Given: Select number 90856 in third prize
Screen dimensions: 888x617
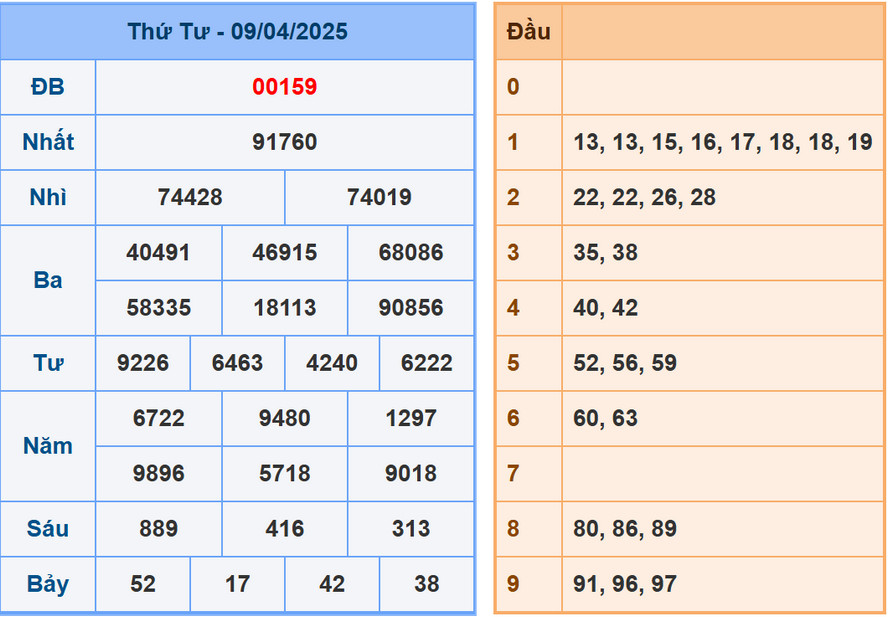Looking at the screenshot, I should pos(410,308).
